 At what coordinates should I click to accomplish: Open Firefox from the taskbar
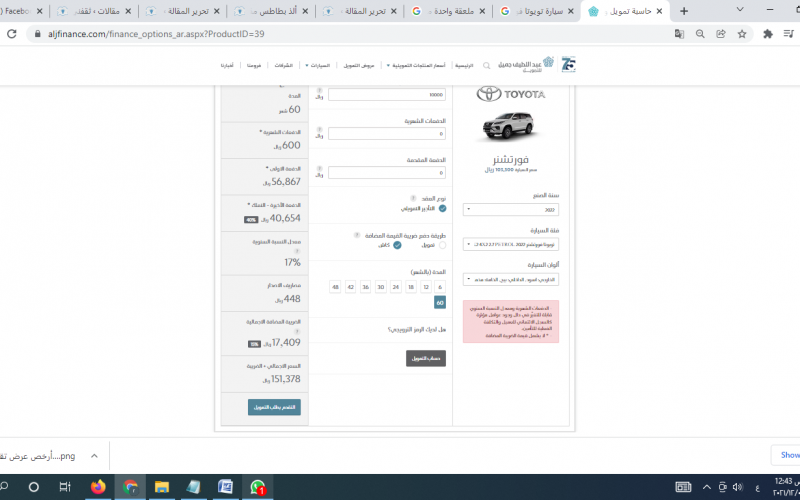pyautogui.click(x=98, y=487)
